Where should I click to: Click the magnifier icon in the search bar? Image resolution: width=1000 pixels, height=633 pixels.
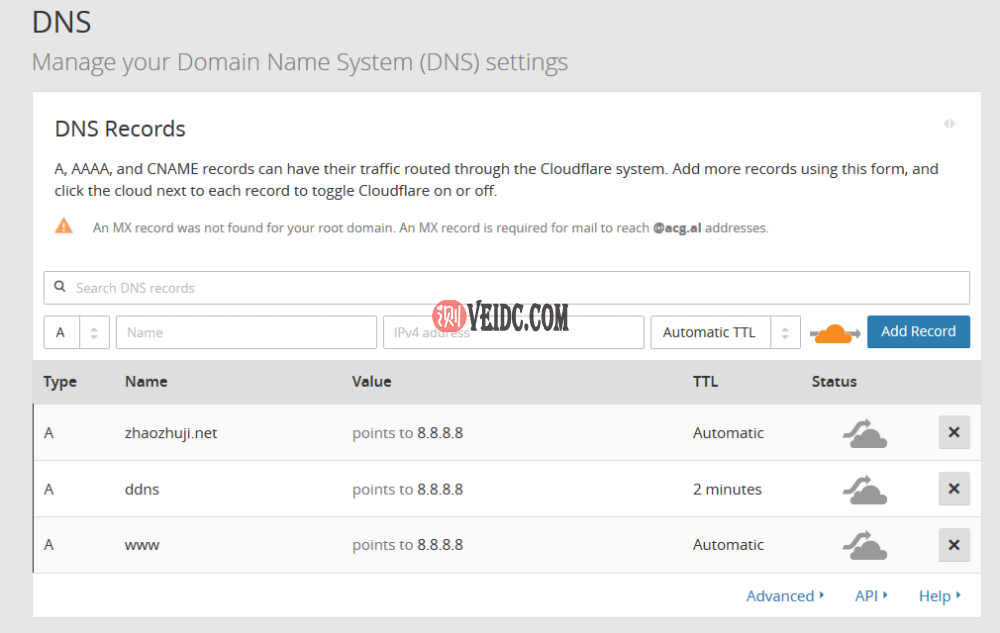tap(60, 287)
